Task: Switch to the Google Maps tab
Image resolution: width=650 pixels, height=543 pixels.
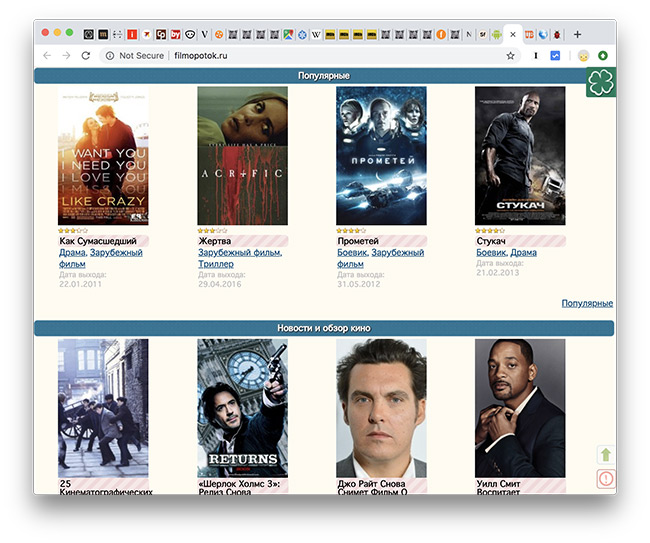Action: coord(289,34)
